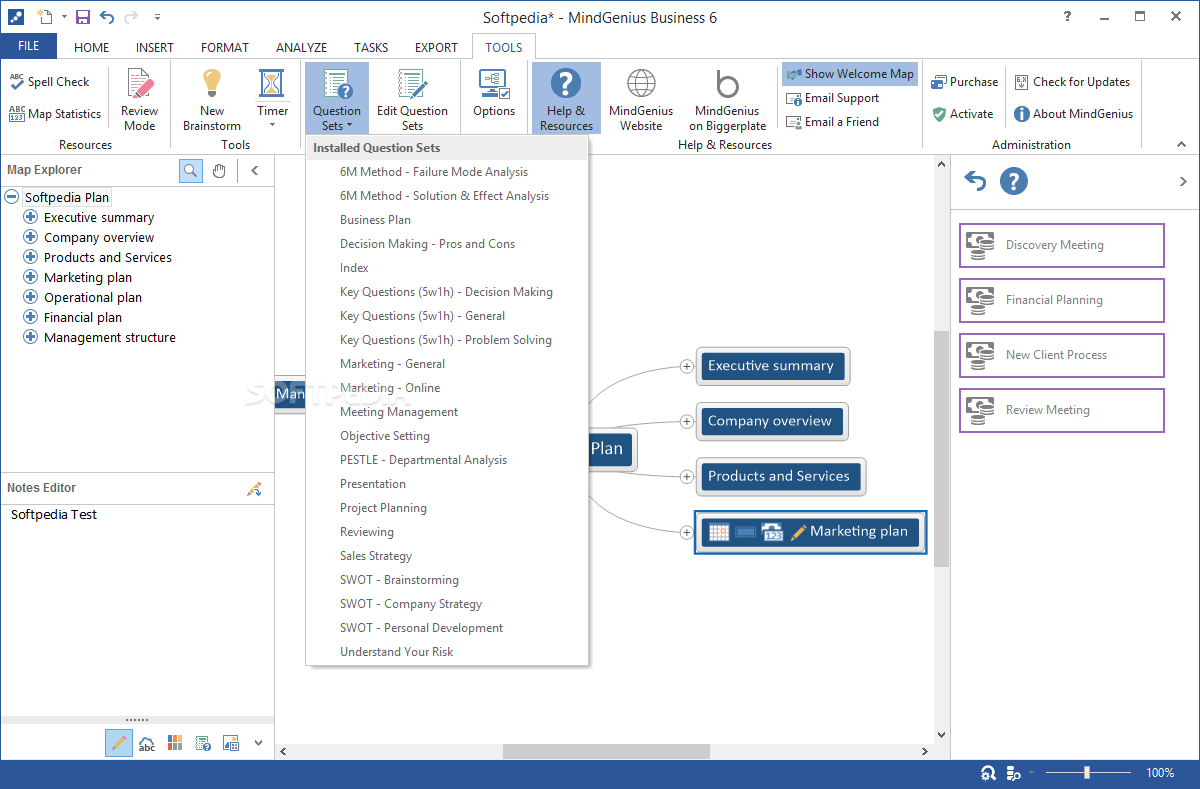Image resolution: width=1200 pixels, height=789 pixels.
Task: Choose Business Plan question set
Action: click(x=447, y=220)
